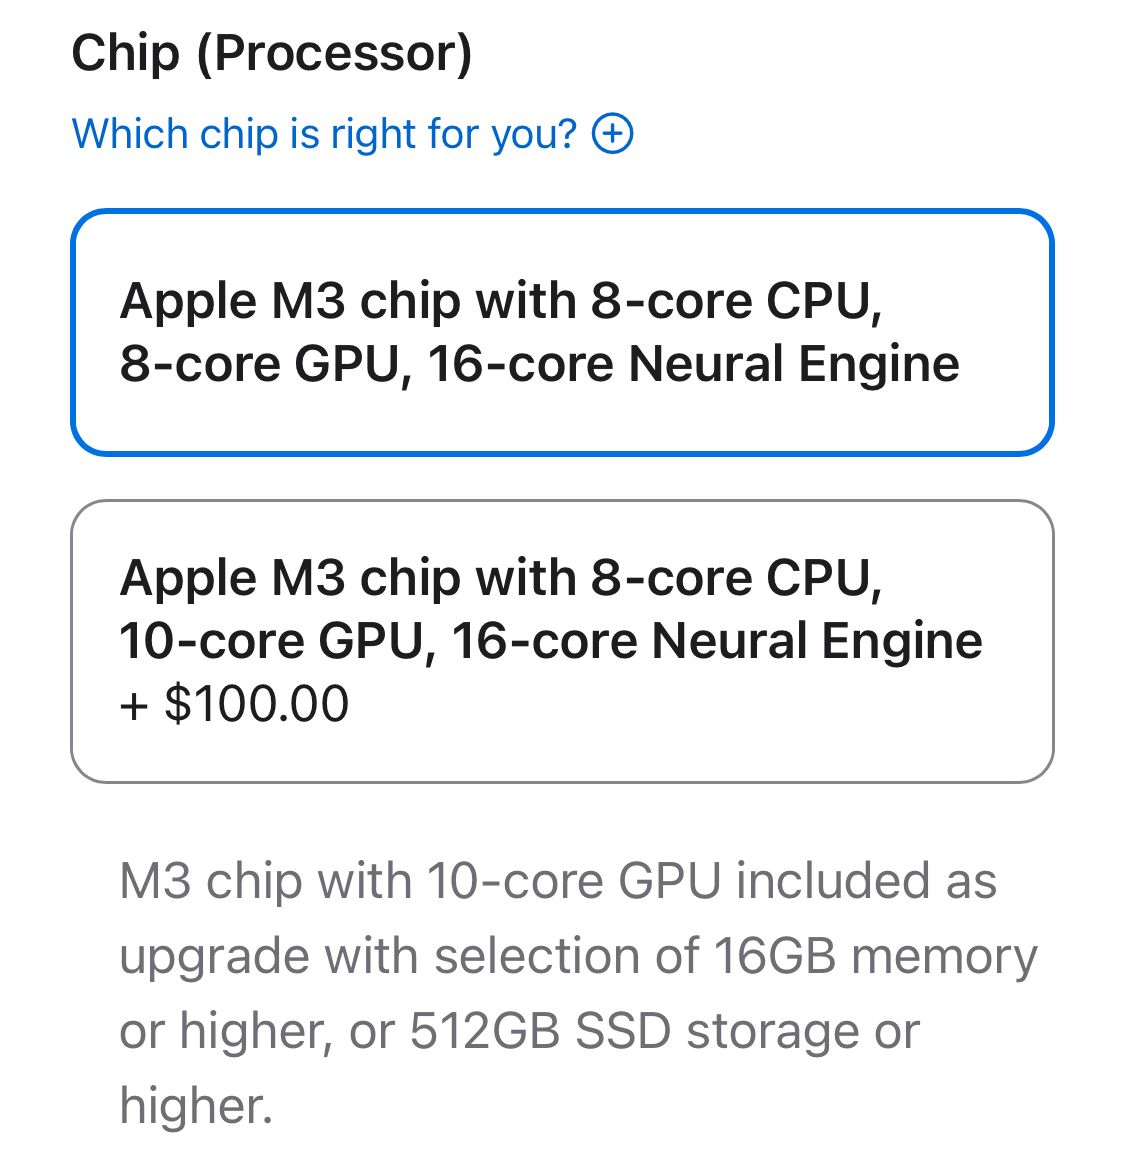Select the M3 chip with 10-core GPU
The image size is (1125, 1176).
click(x=562, y=641)
